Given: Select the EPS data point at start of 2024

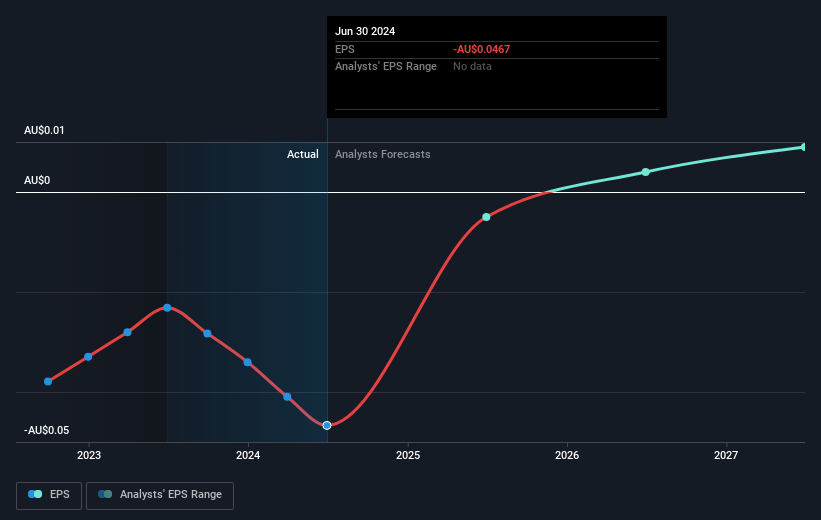Looking at the screenshot, I should coord(248,362).
